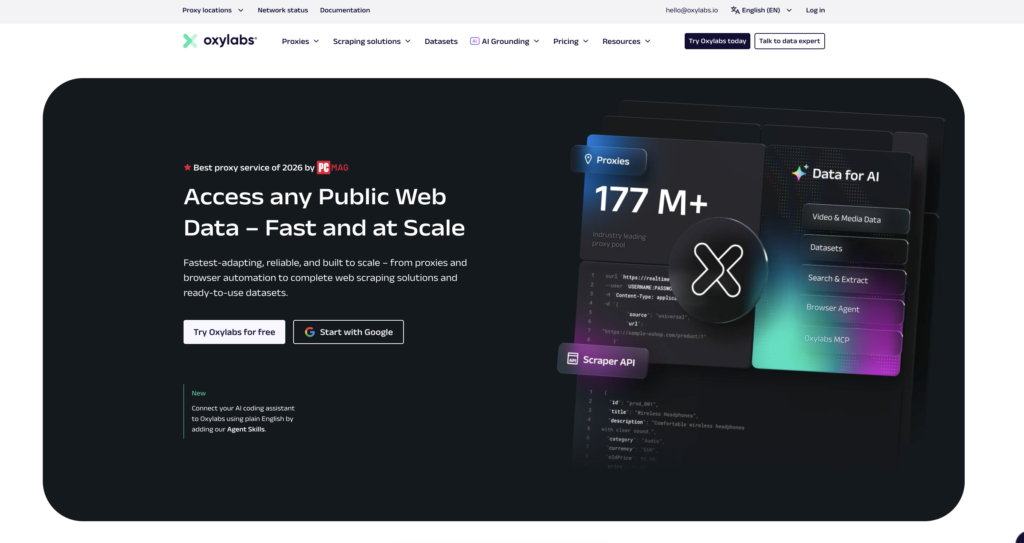
Task: Select Datasets card in Data for AI panel
Action: pos(854,249)
